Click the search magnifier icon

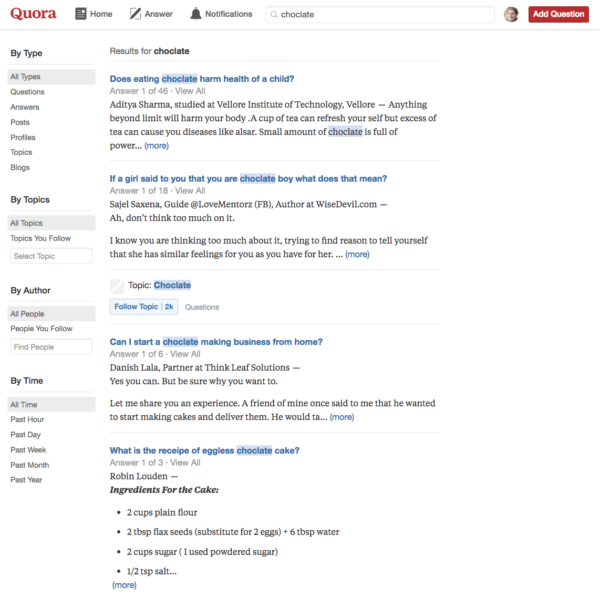[x=274, y=15]
